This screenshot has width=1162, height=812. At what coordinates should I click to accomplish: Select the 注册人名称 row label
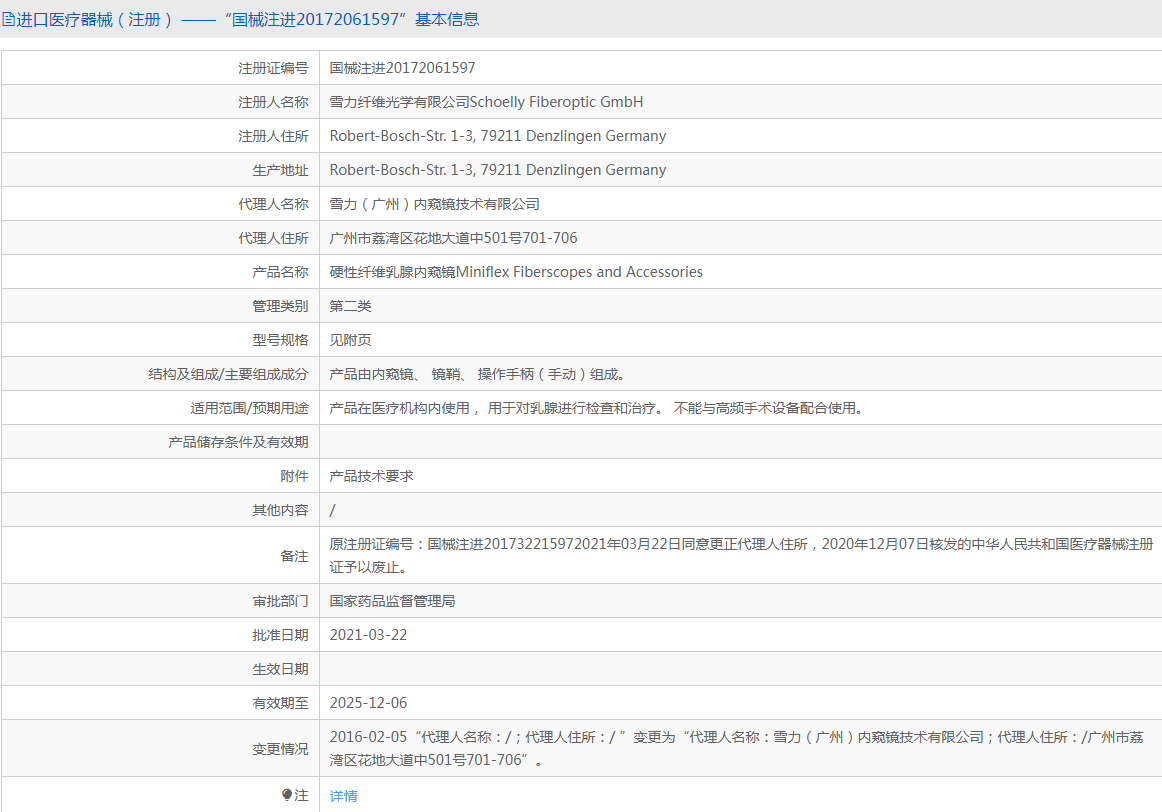pos(273,102)
